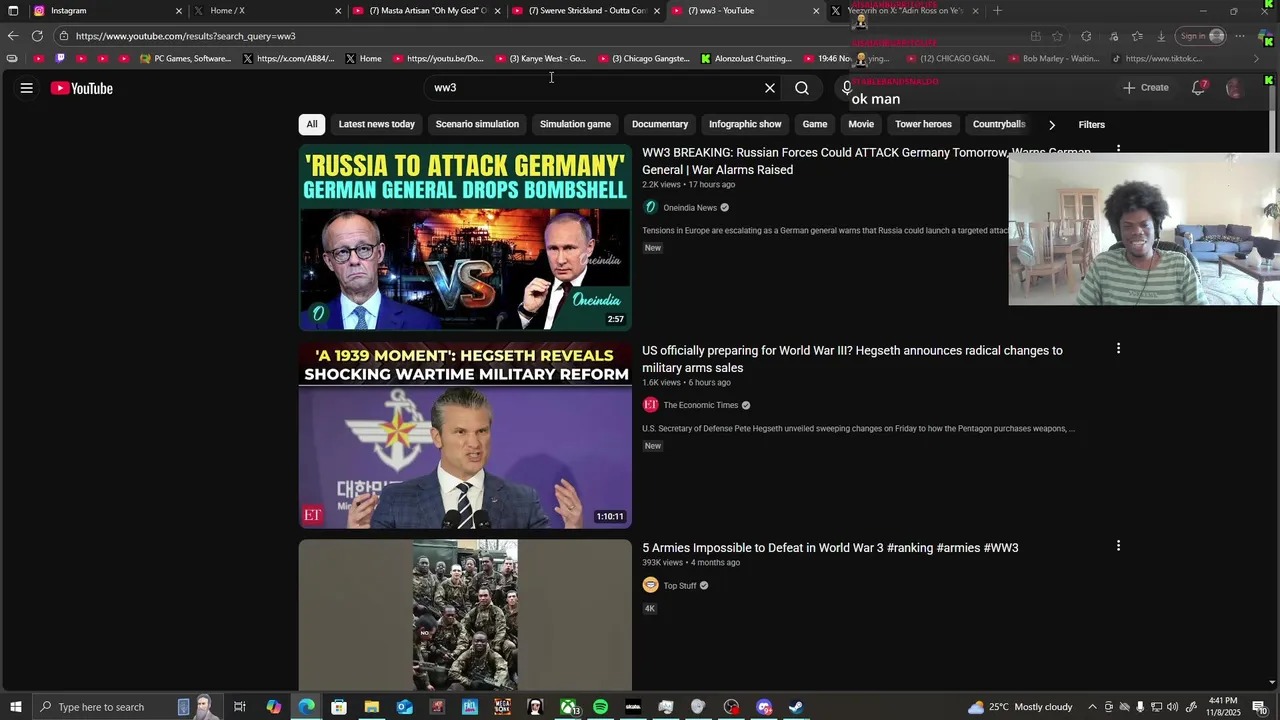Open the 5 Armies soldiers thumbnail
This screenshot has height=720, width=1280.
(465, 614)
